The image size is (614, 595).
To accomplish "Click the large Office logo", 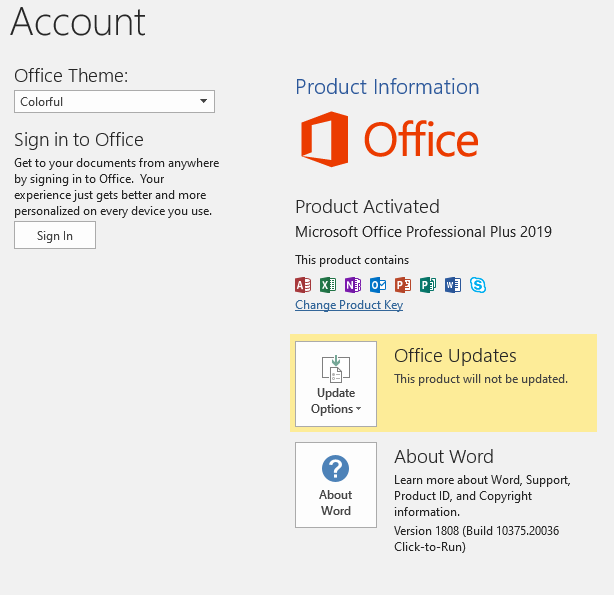I will (x=390, y=139).
